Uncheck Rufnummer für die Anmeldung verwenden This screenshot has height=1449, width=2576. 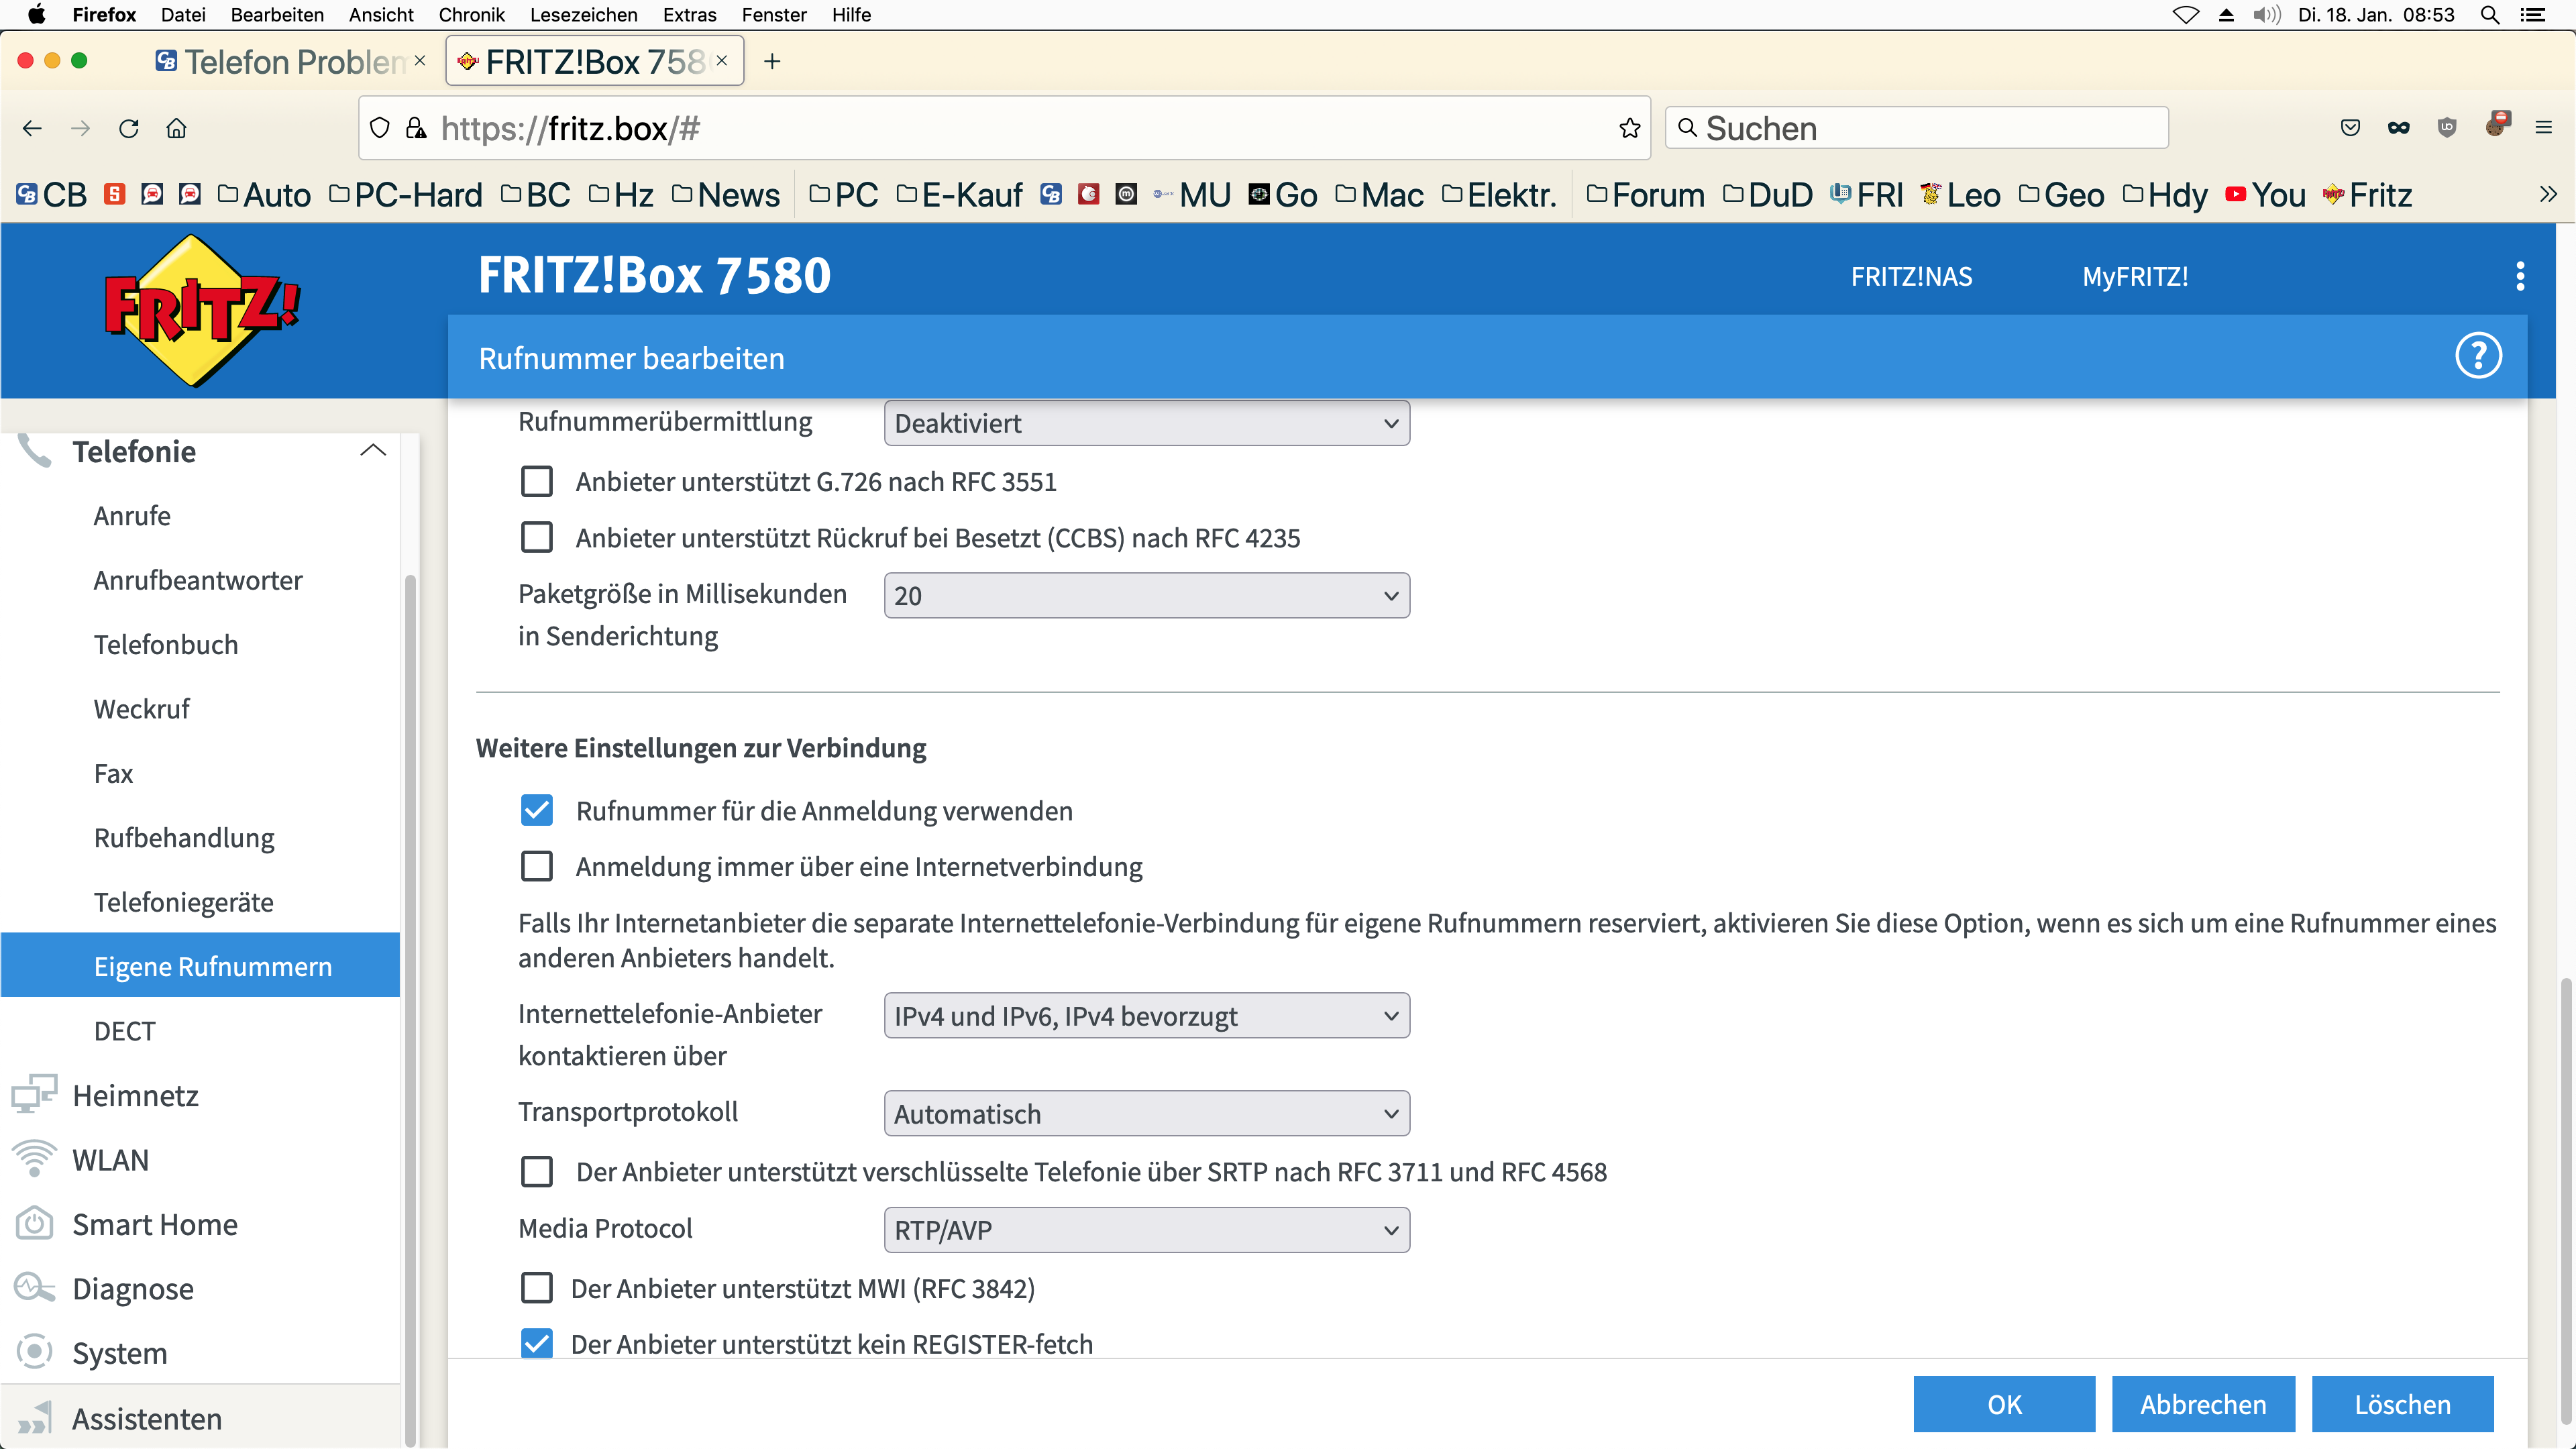[537, 810]
